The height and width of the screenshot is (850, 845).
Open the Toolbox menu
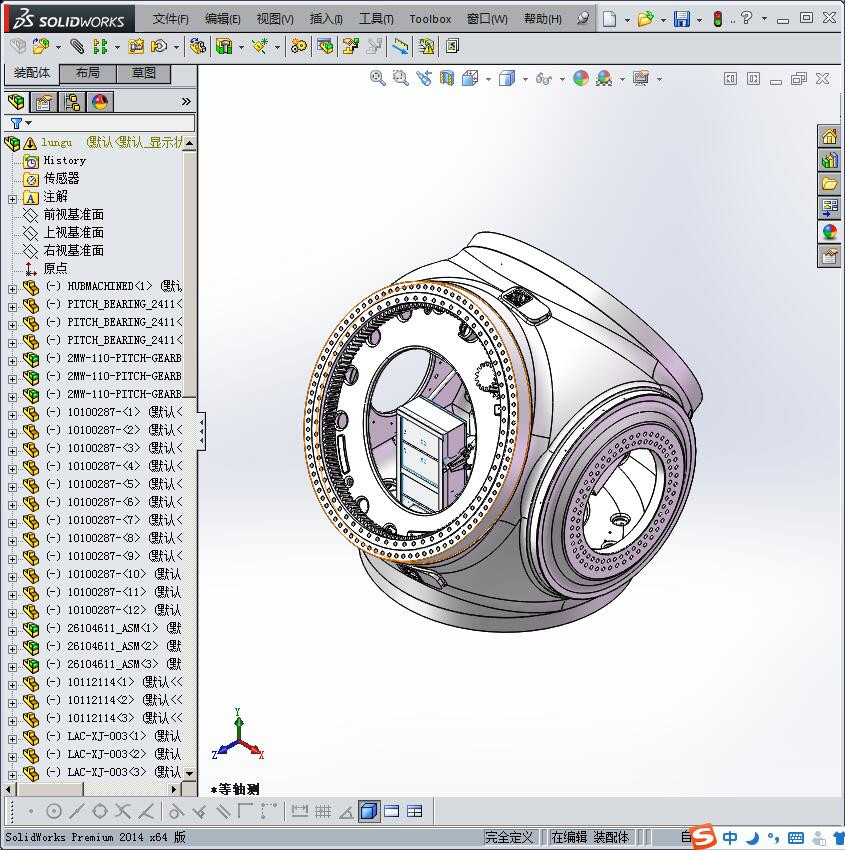(x=430, y=19)
